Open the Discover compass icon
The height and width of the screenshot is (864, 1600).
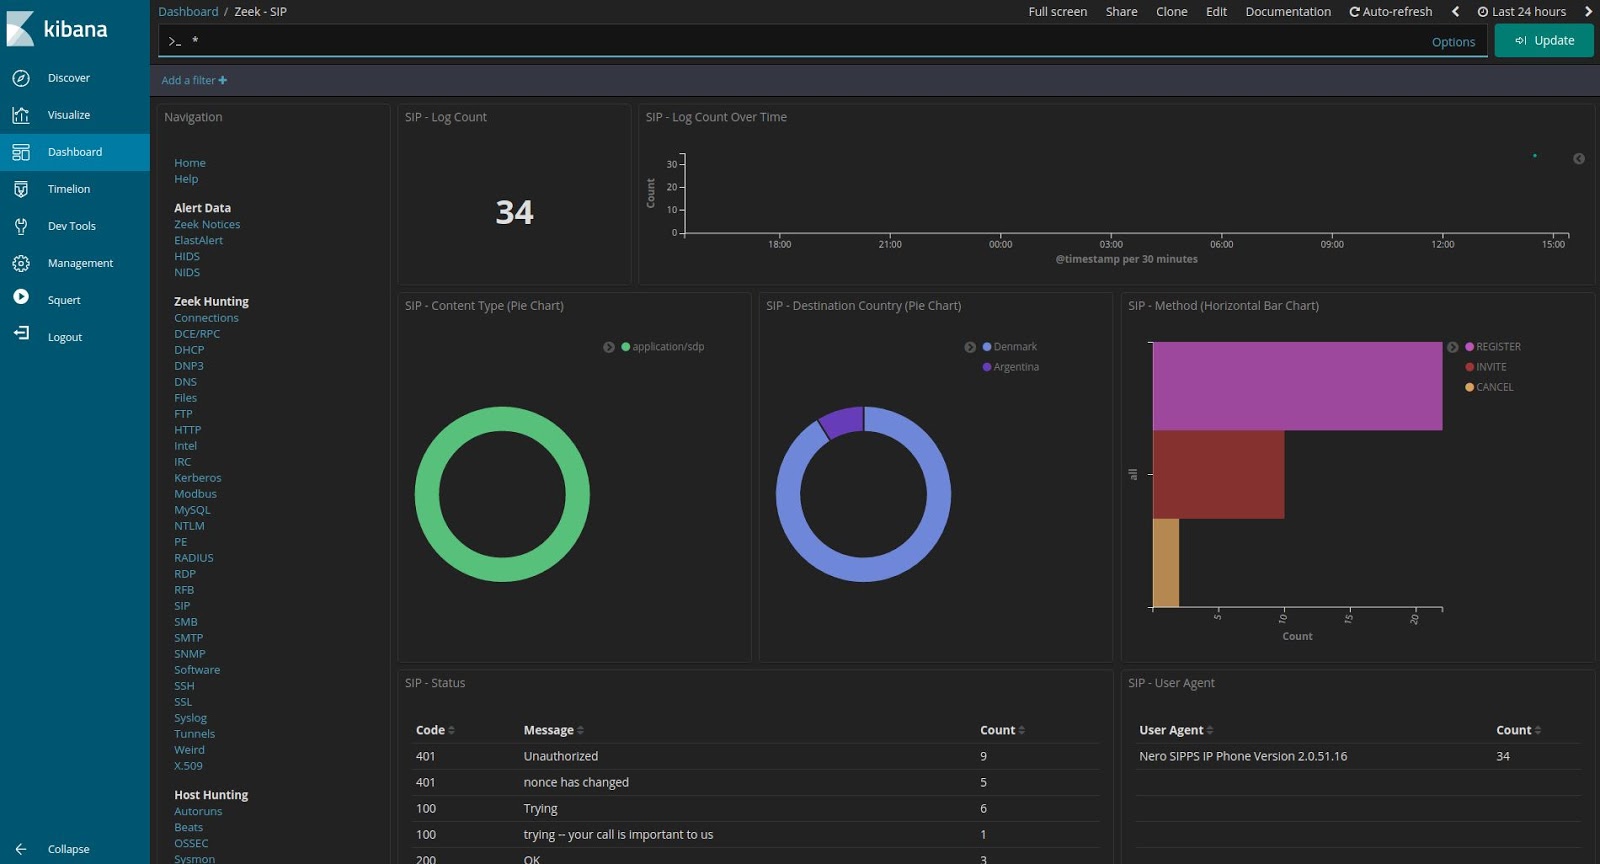tap(21, 78)
